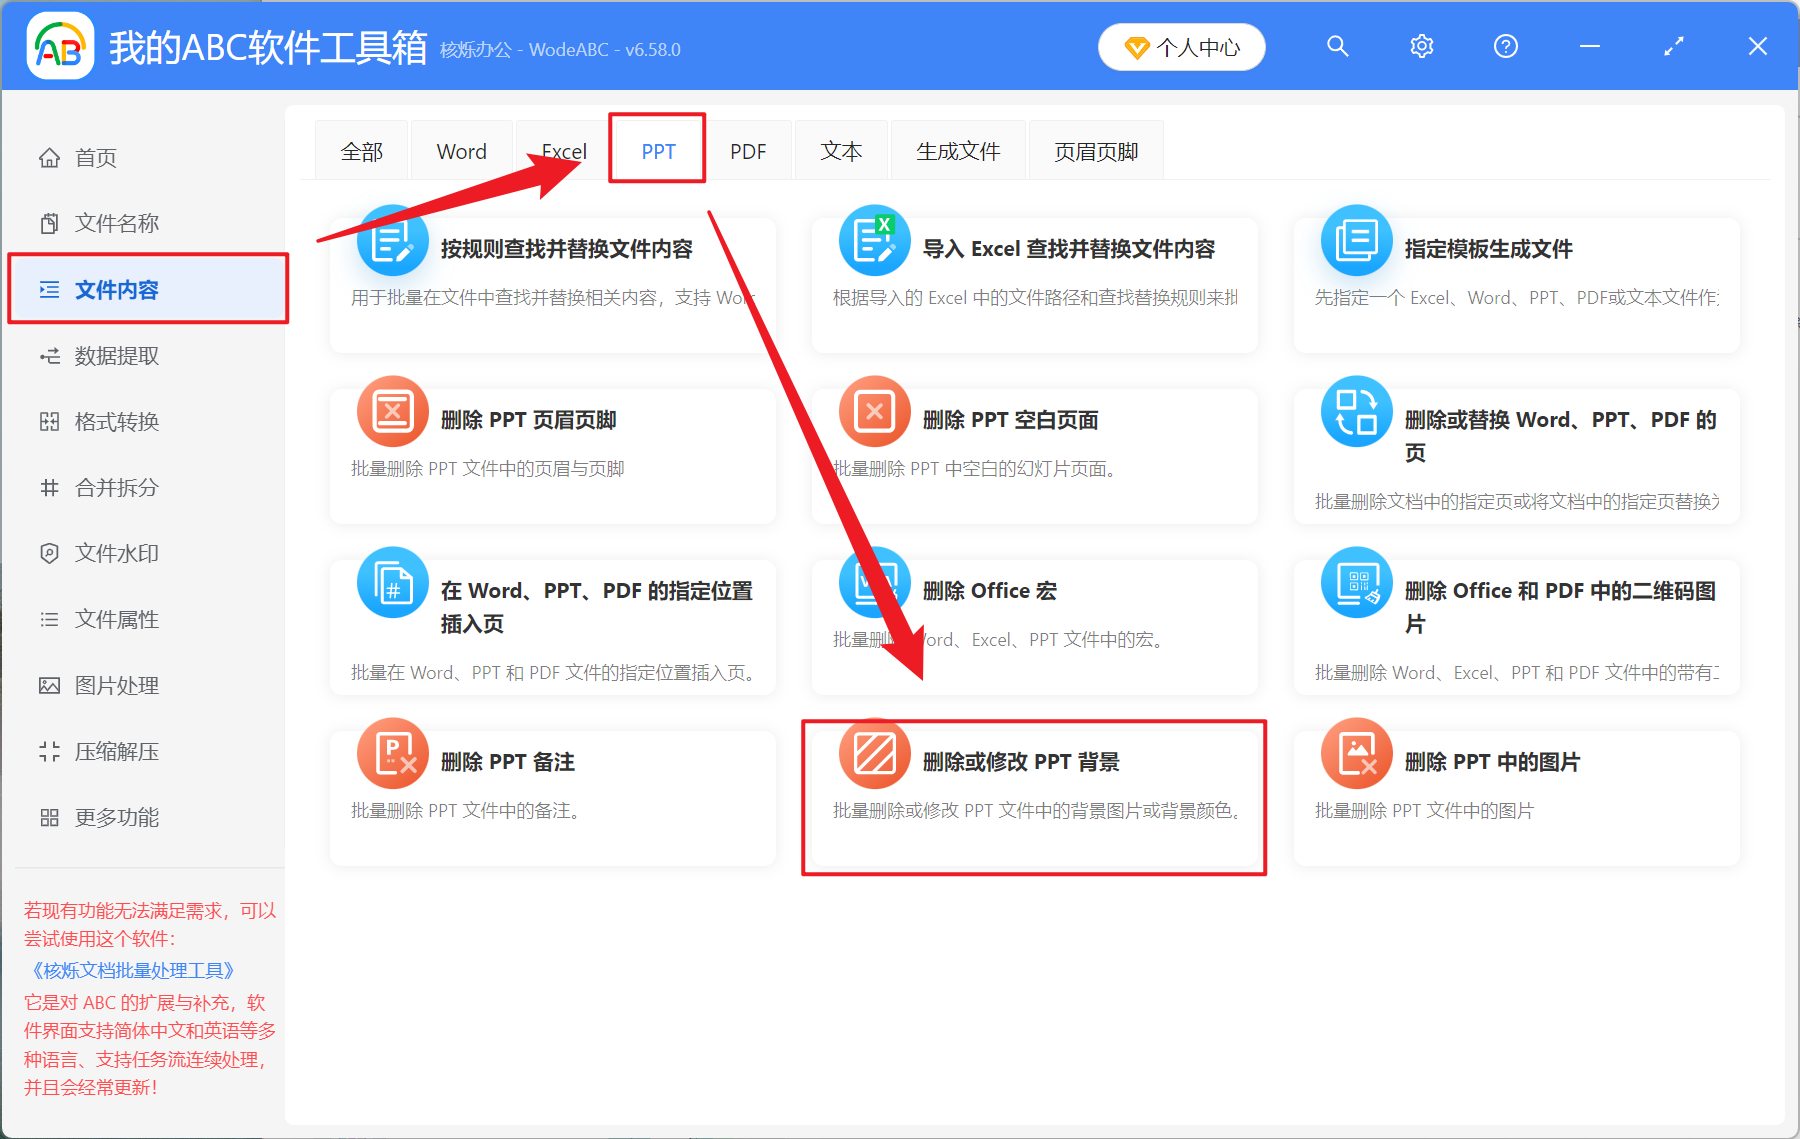This screenshot has width=1800, height=1139.
Task: Click the 删除 PPT 备注 tool icon
Action: point(392,753)
